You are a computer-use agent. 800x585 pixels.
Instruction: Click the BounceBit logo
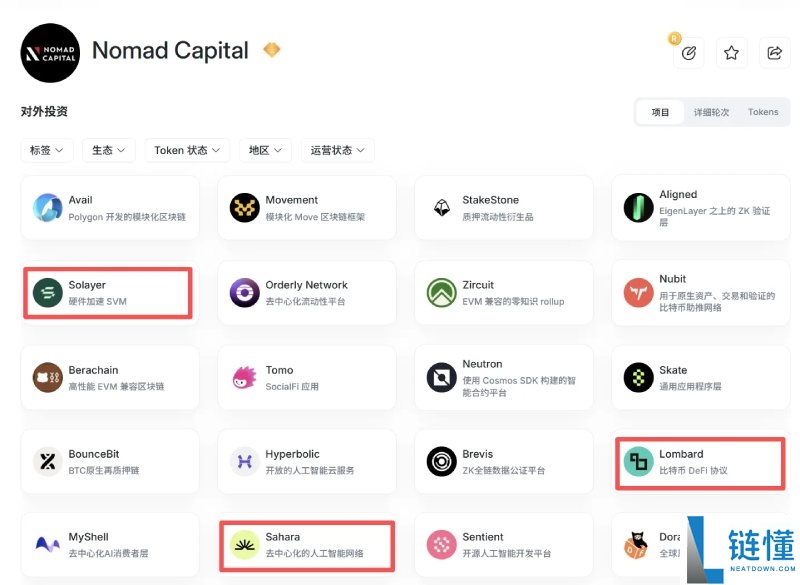tap(47, 462)
